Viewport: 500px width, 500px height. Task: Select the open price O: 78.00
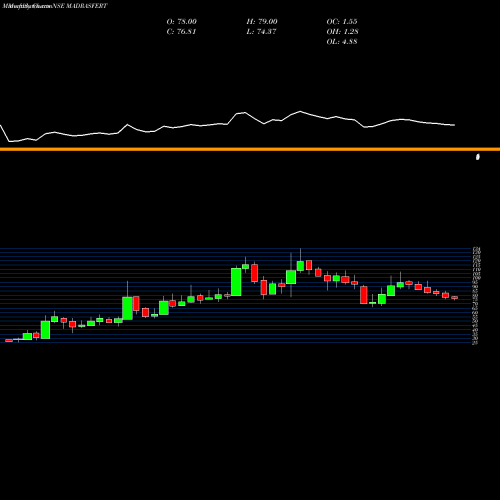point(182,22)
